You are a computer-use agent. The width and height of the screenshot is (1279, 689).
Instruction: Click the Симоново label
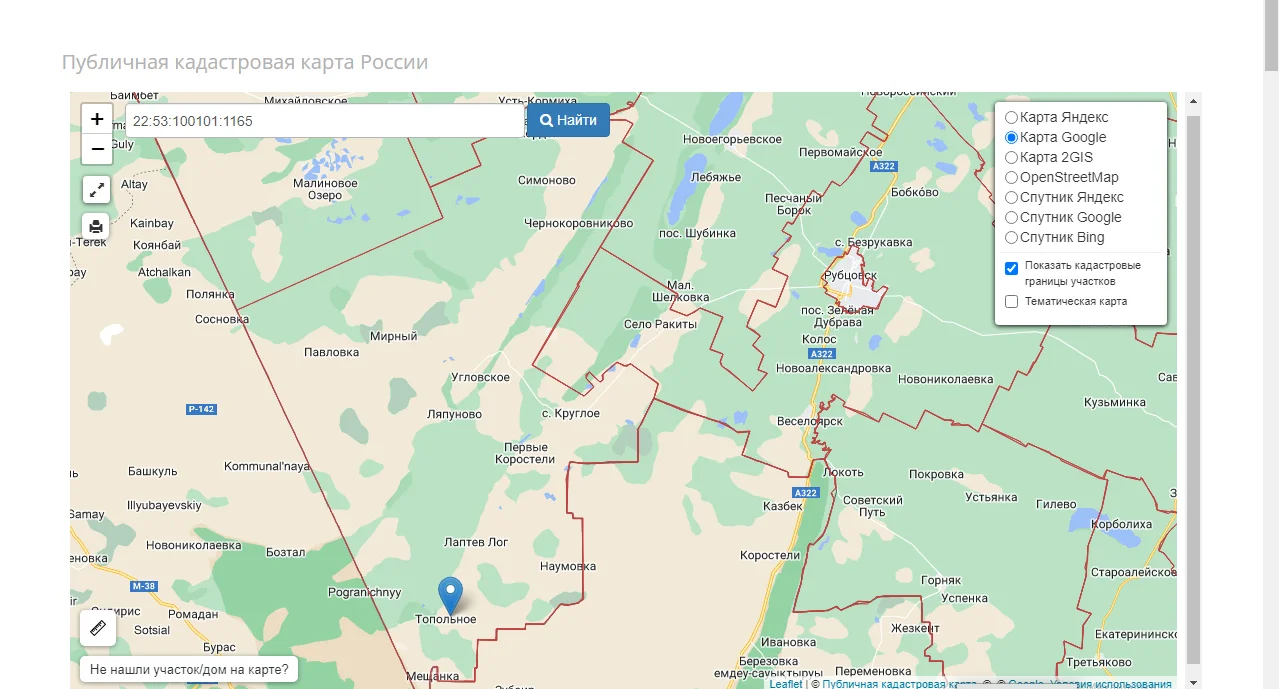pyautogui.click(x=547, y=180)
